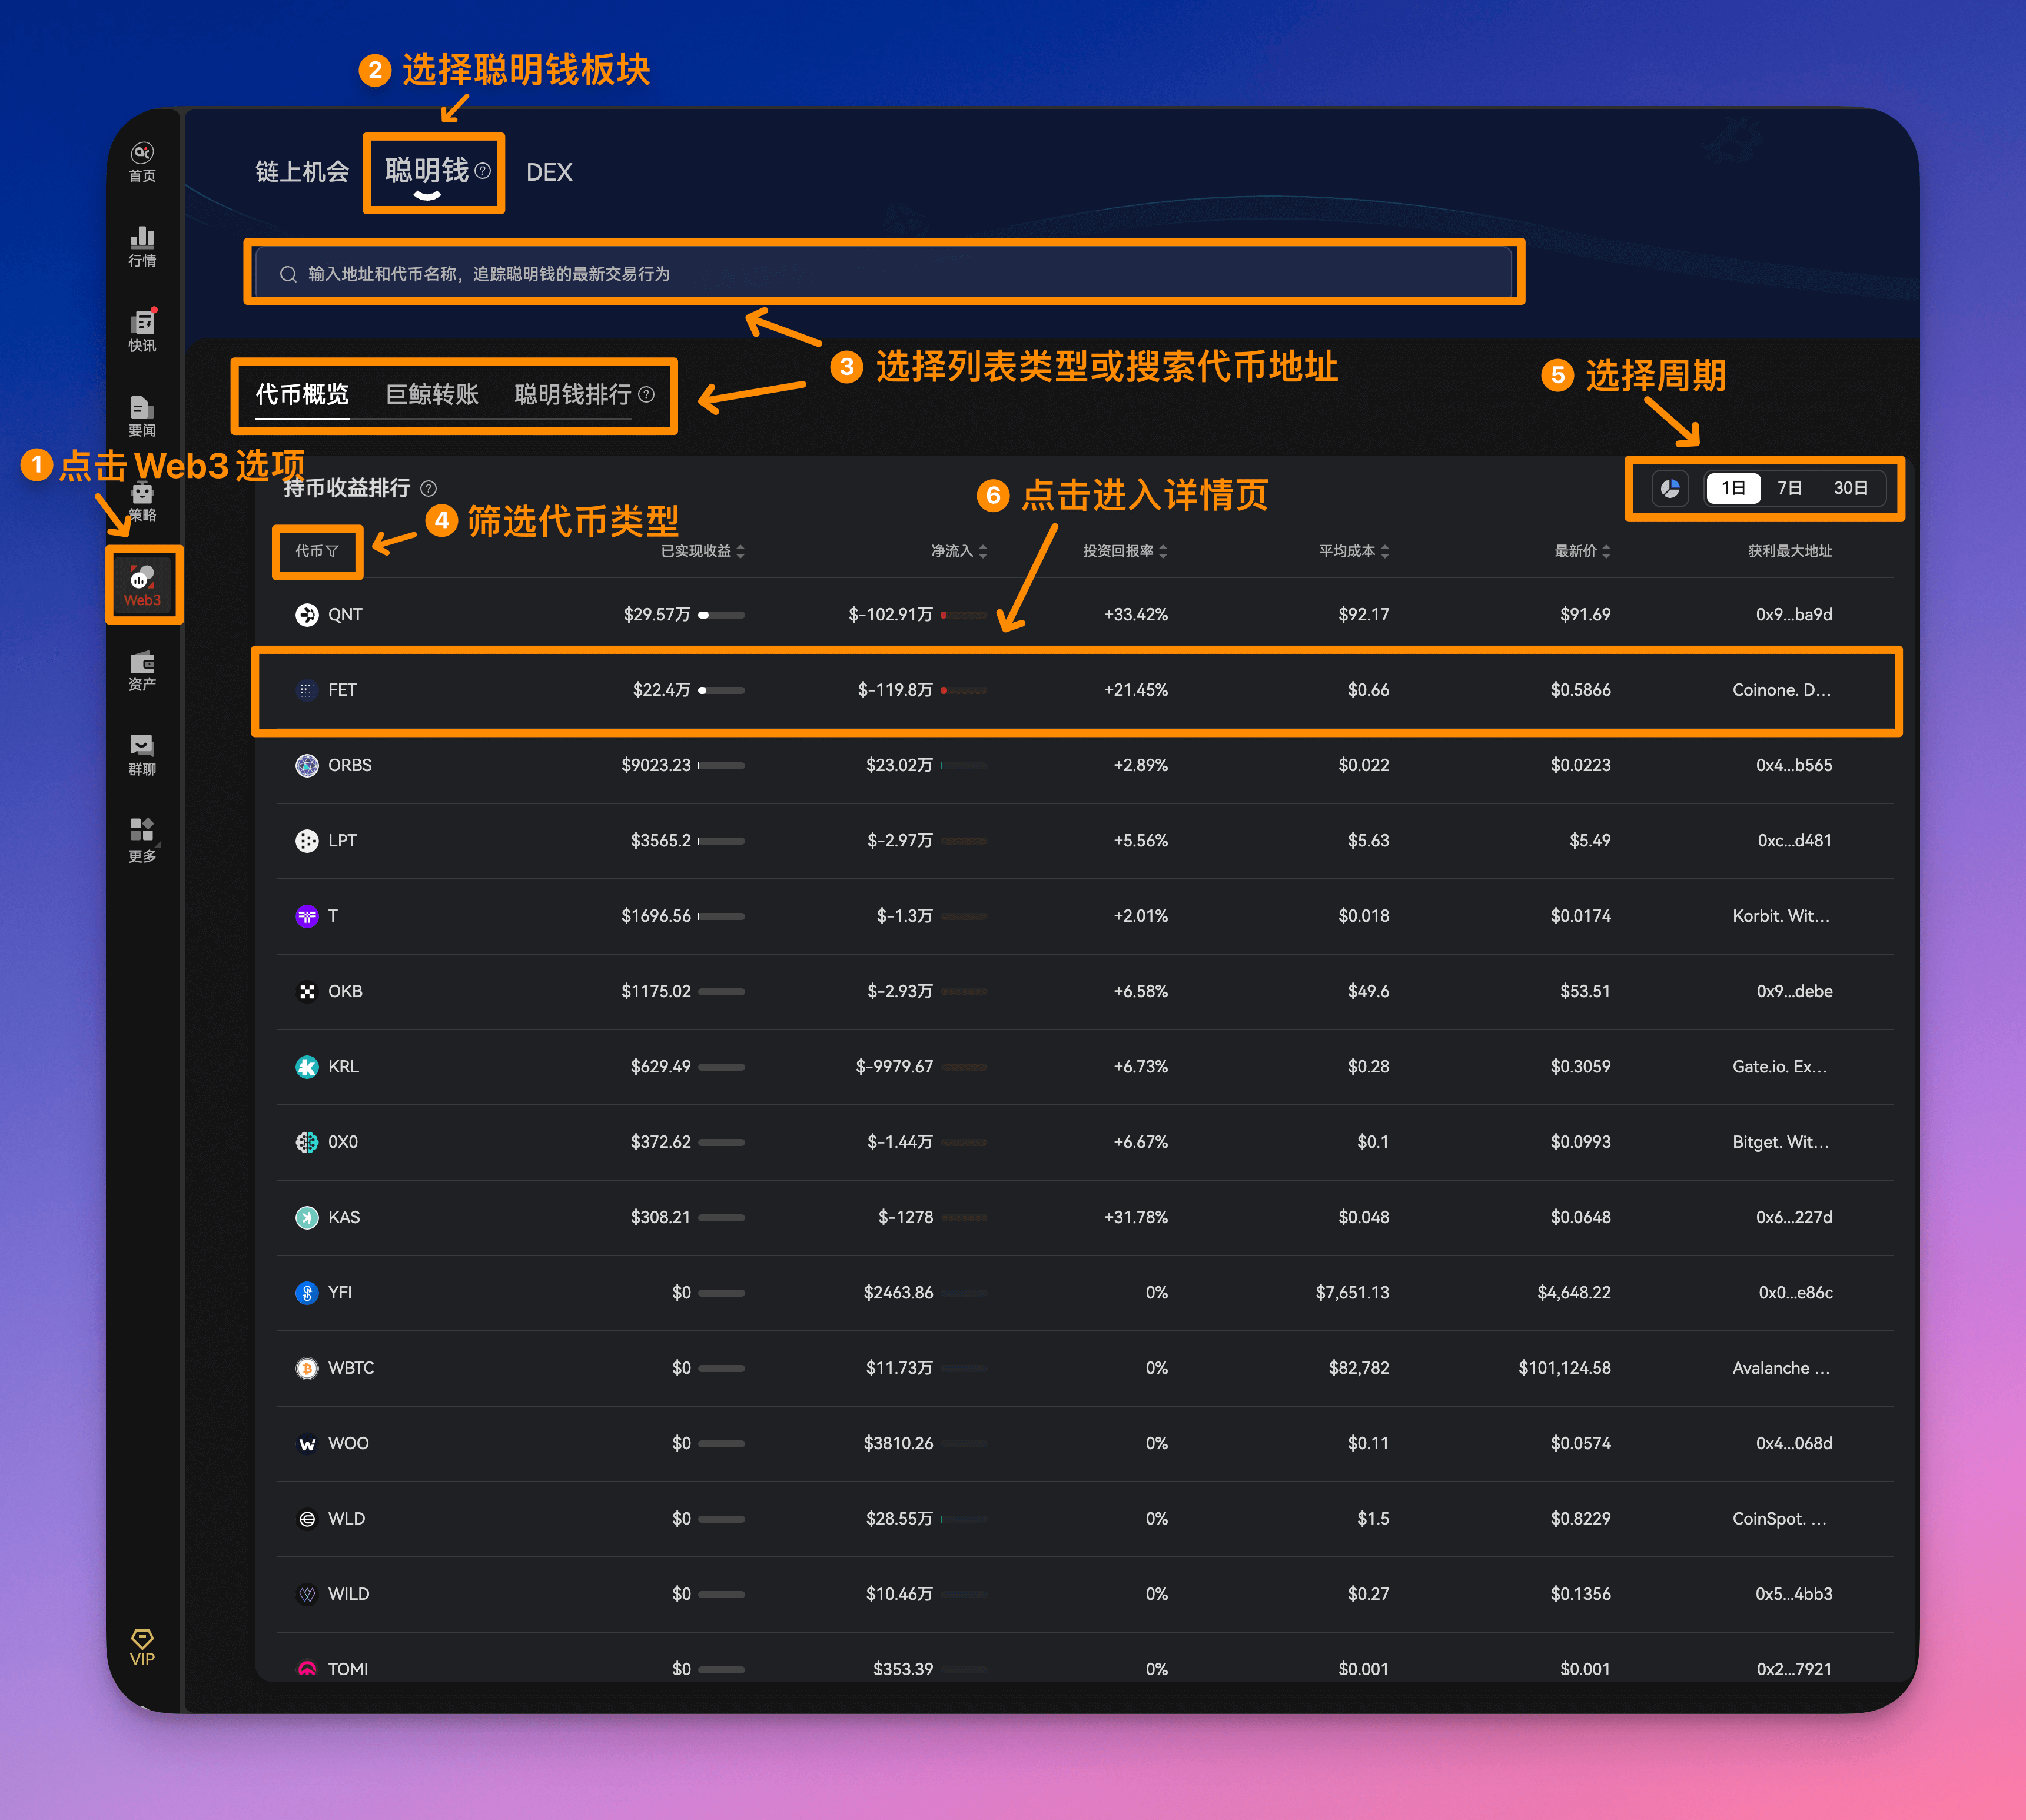The height and width of the screenshot is (1820, 2026).
Task: Open QNT top address 0x9...ba9d
Action: [x=1794, y=614]
